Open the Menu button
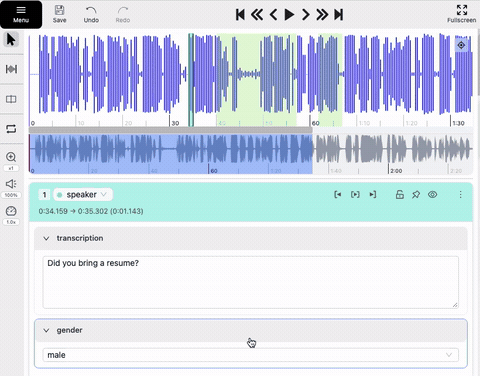 point(21,14)
